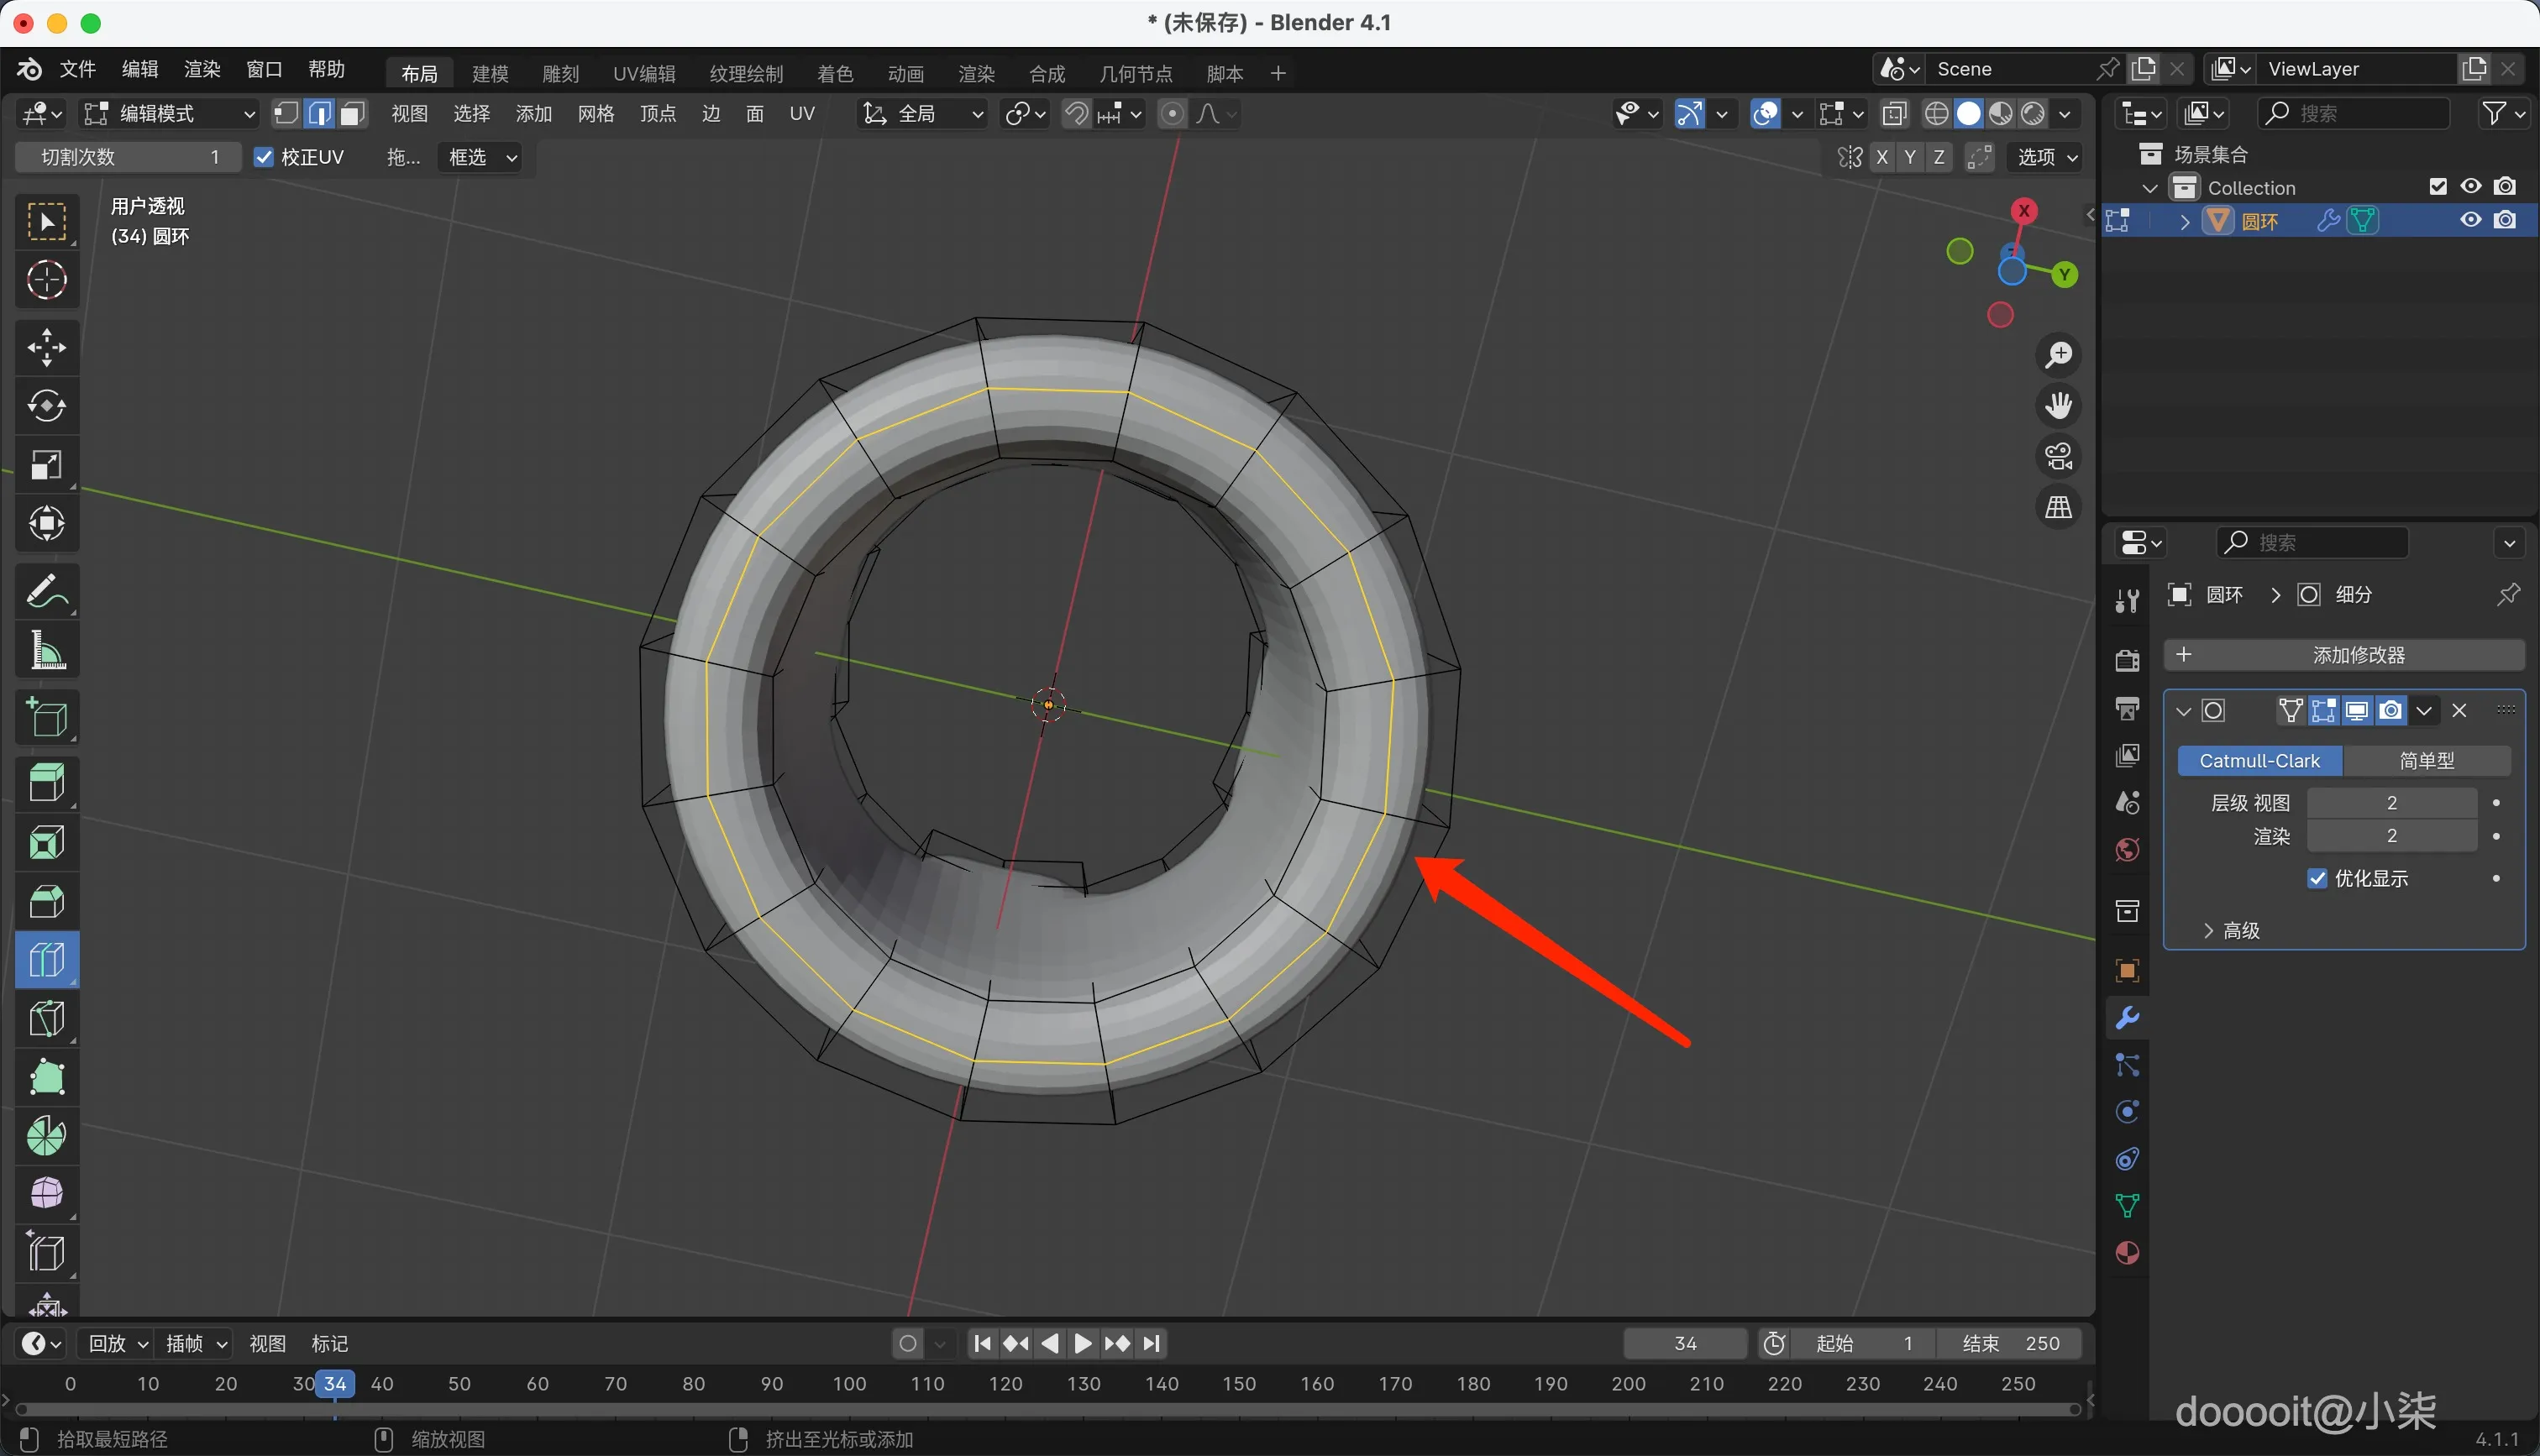Select the Loop Cut tool in toolbar

coord(46,960)
